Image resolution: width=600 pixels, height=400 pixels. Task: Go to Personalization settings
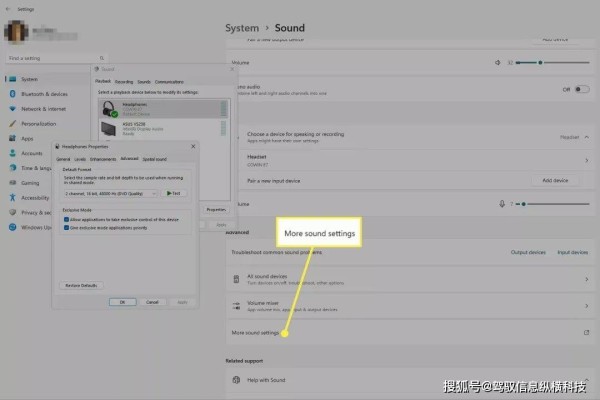[37, 123]
